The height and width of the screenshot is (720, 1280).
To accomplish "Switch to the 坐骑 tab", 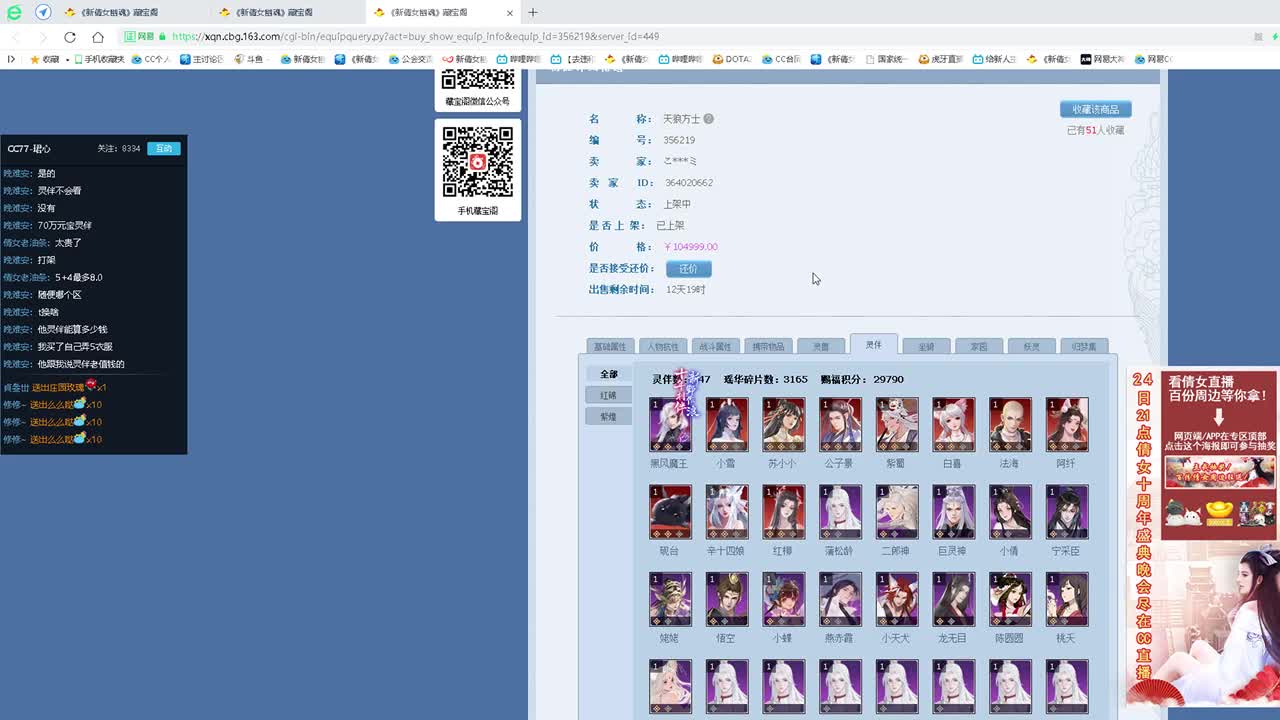I will tap(926, 346).
